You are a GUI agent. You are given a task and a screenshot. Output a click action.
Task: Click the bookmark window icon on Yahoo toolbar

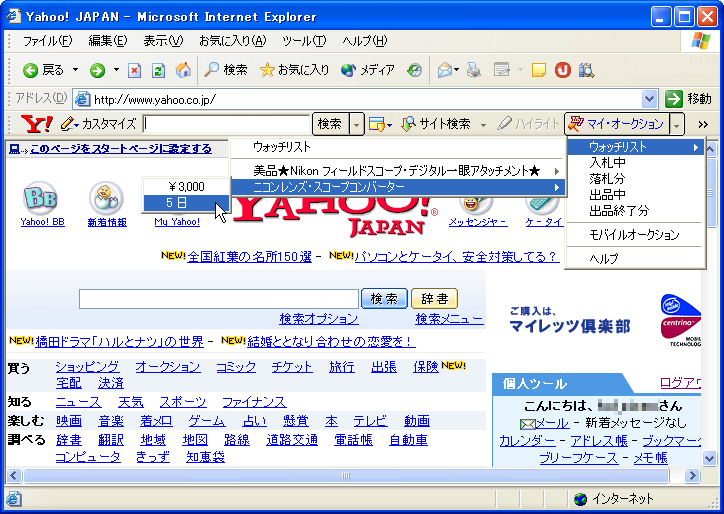click(x=377, y=124)
